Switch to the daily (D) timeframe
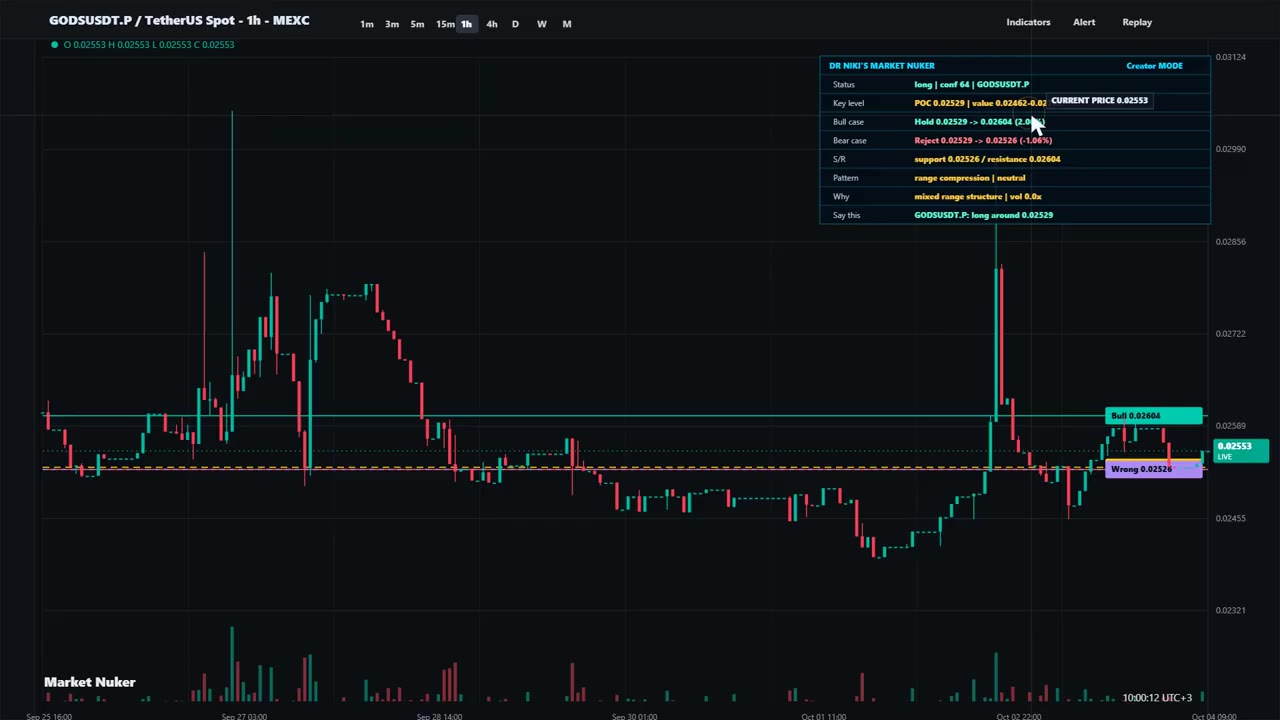1280x720 pixels. click(515, 24)
